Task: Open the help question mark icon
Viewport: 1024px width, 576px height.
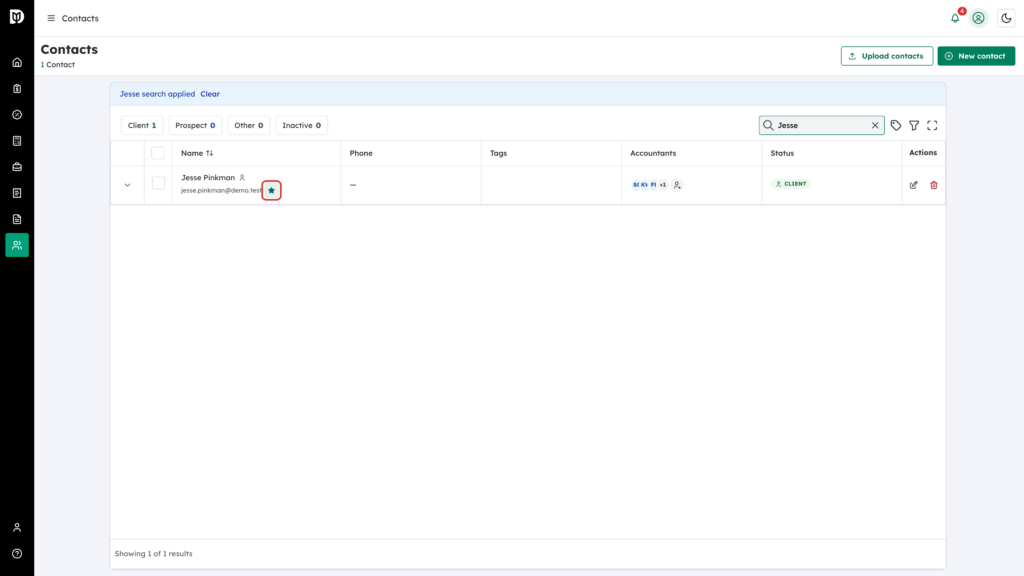Action: tap(17, 554)
